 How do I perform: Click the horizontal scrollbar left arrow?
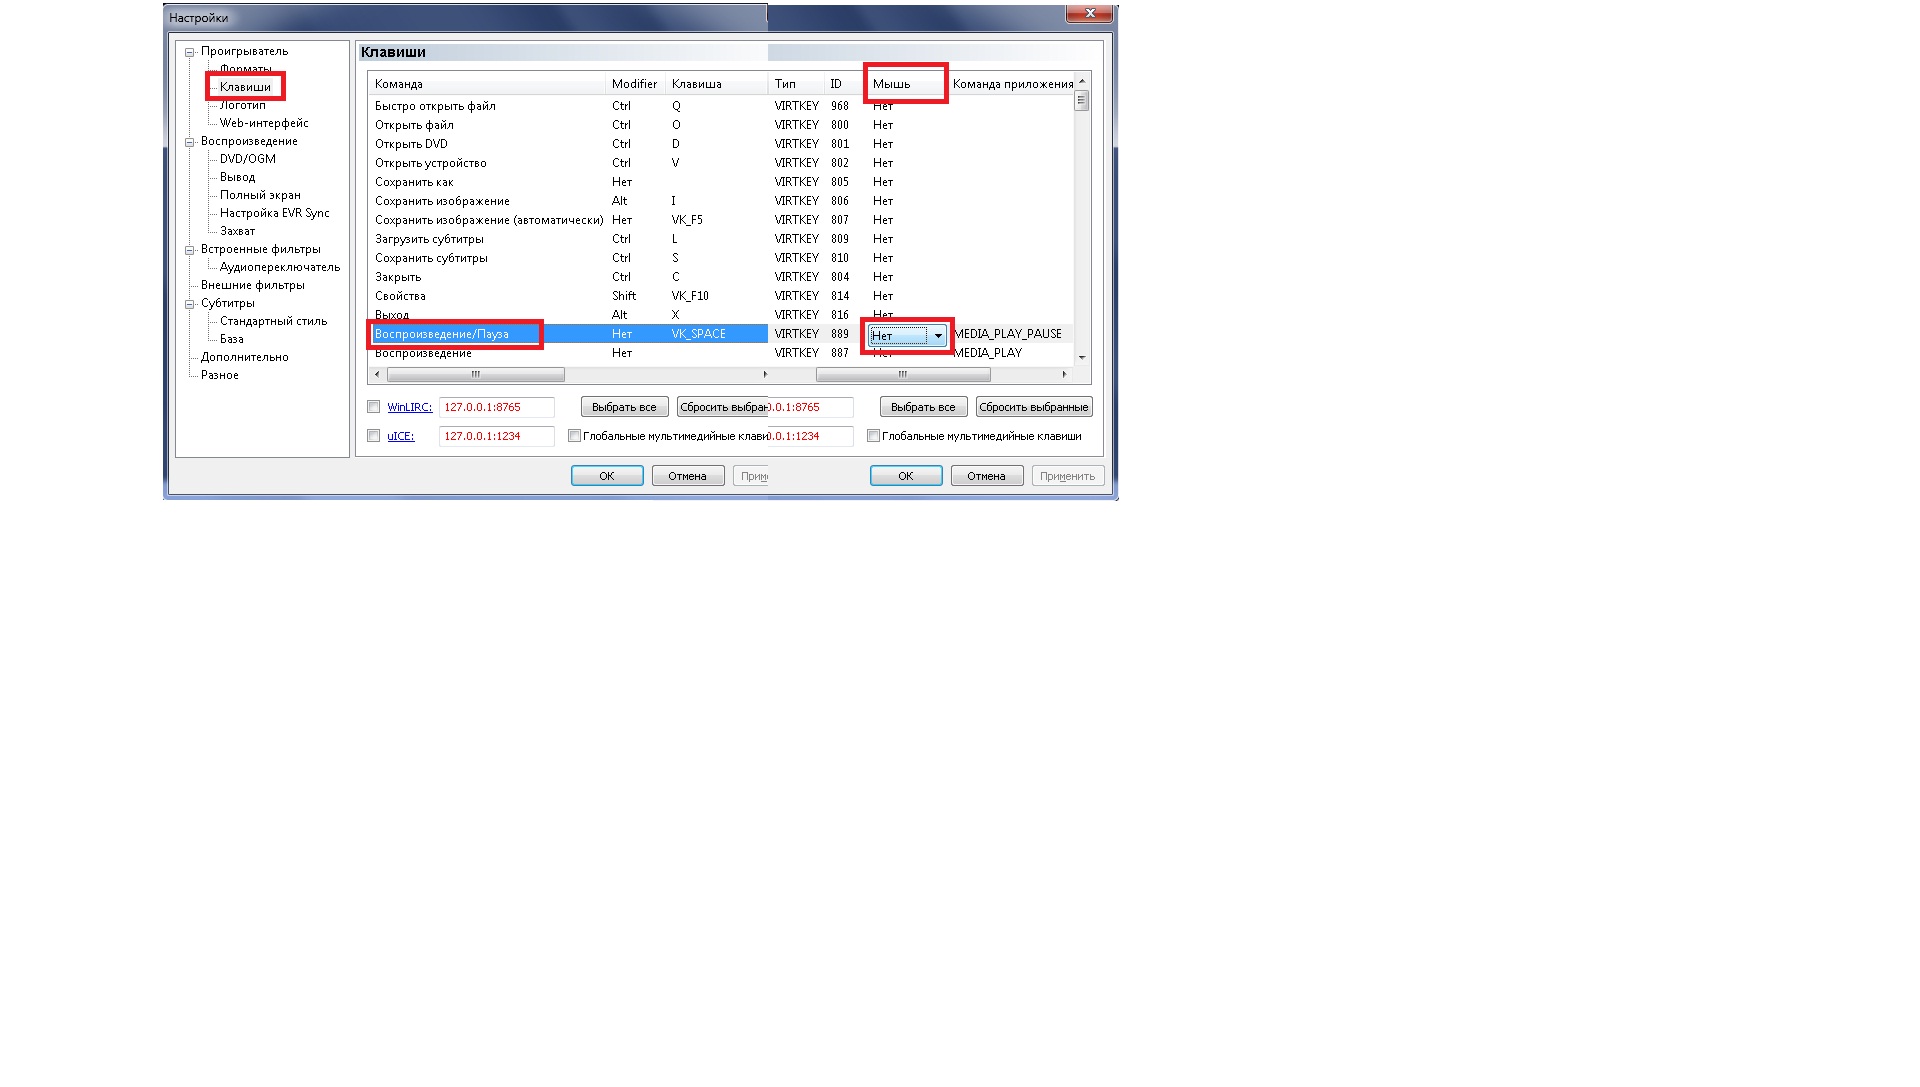[x=377, y=375]
